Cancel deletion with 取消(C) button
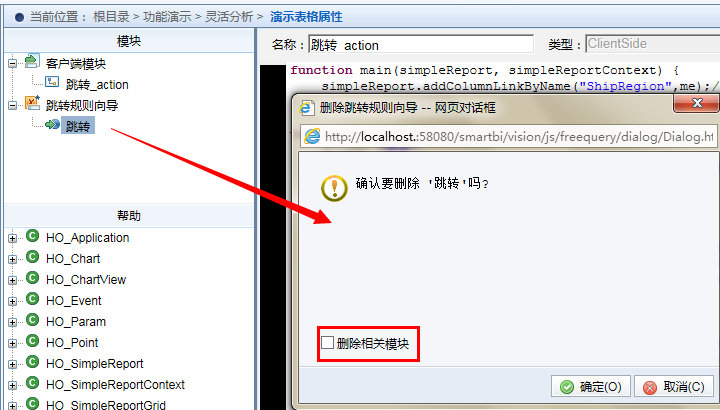The width and height of the screenshot is (720, 410). click(674, 387)
